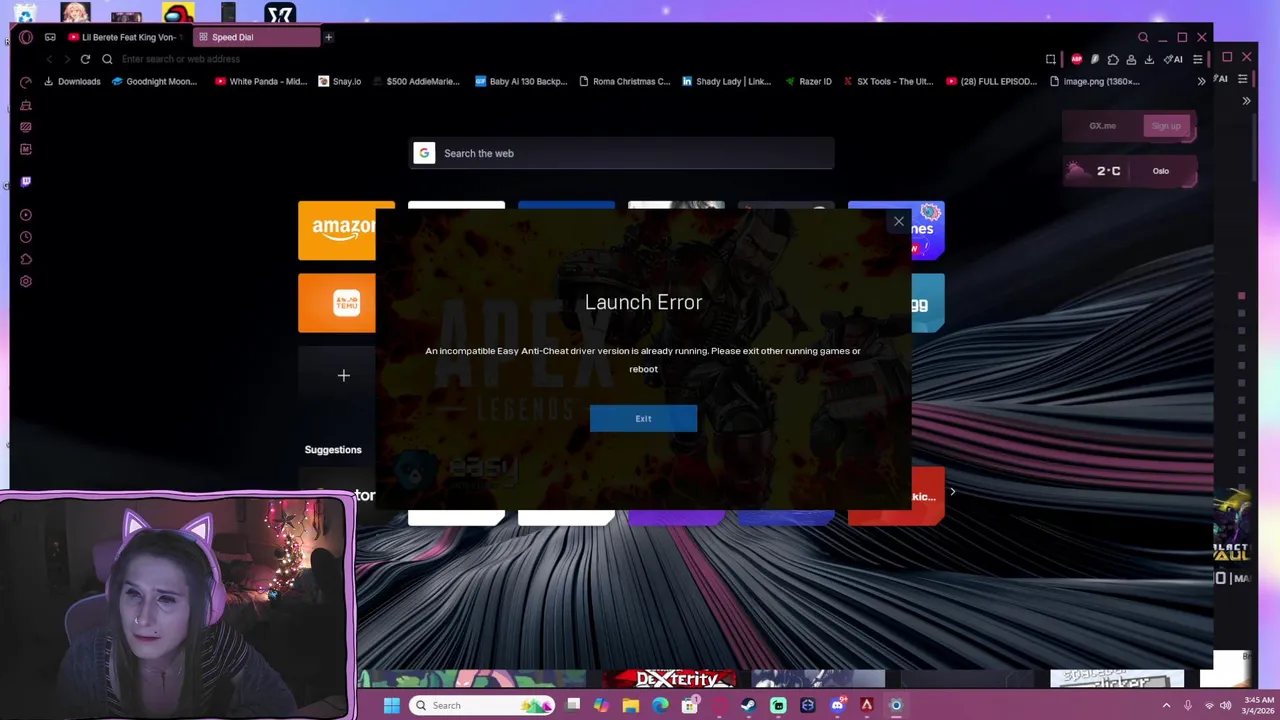The width and height of the screenshot is (1280, 720).
Task: Open the Temu speed dial tile
Action: click(x=337, y=303)
